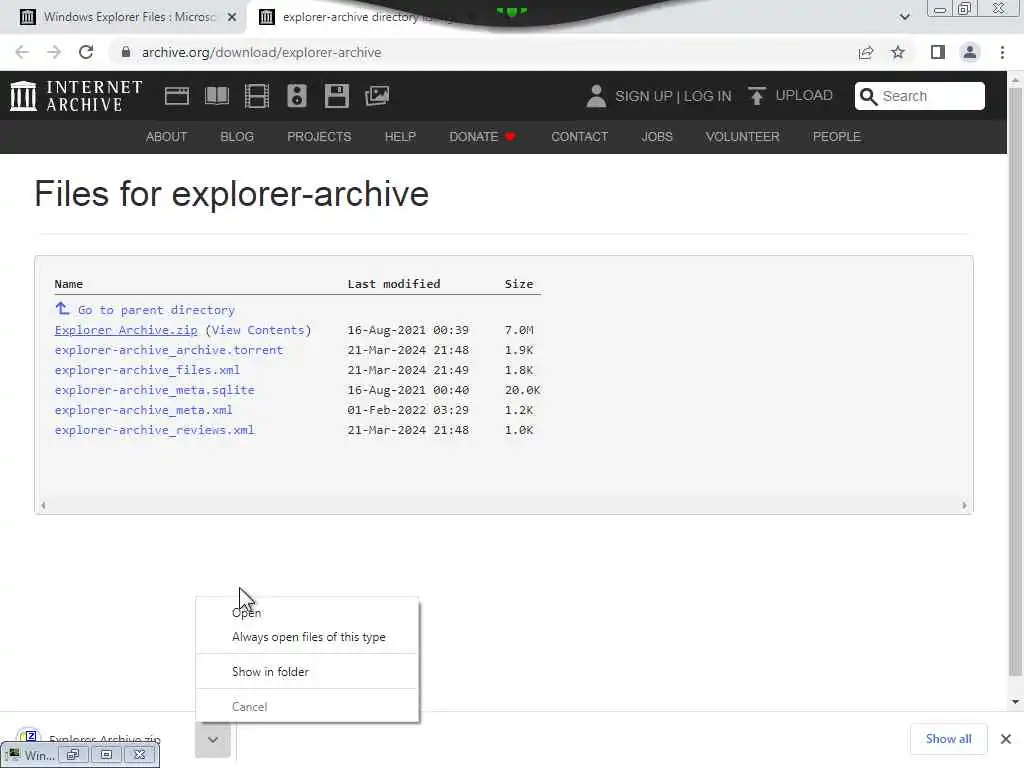This screenshot has height=768, width=1024.
Task: Click the site lock icon in the address bar
Action: pos(126,52)
